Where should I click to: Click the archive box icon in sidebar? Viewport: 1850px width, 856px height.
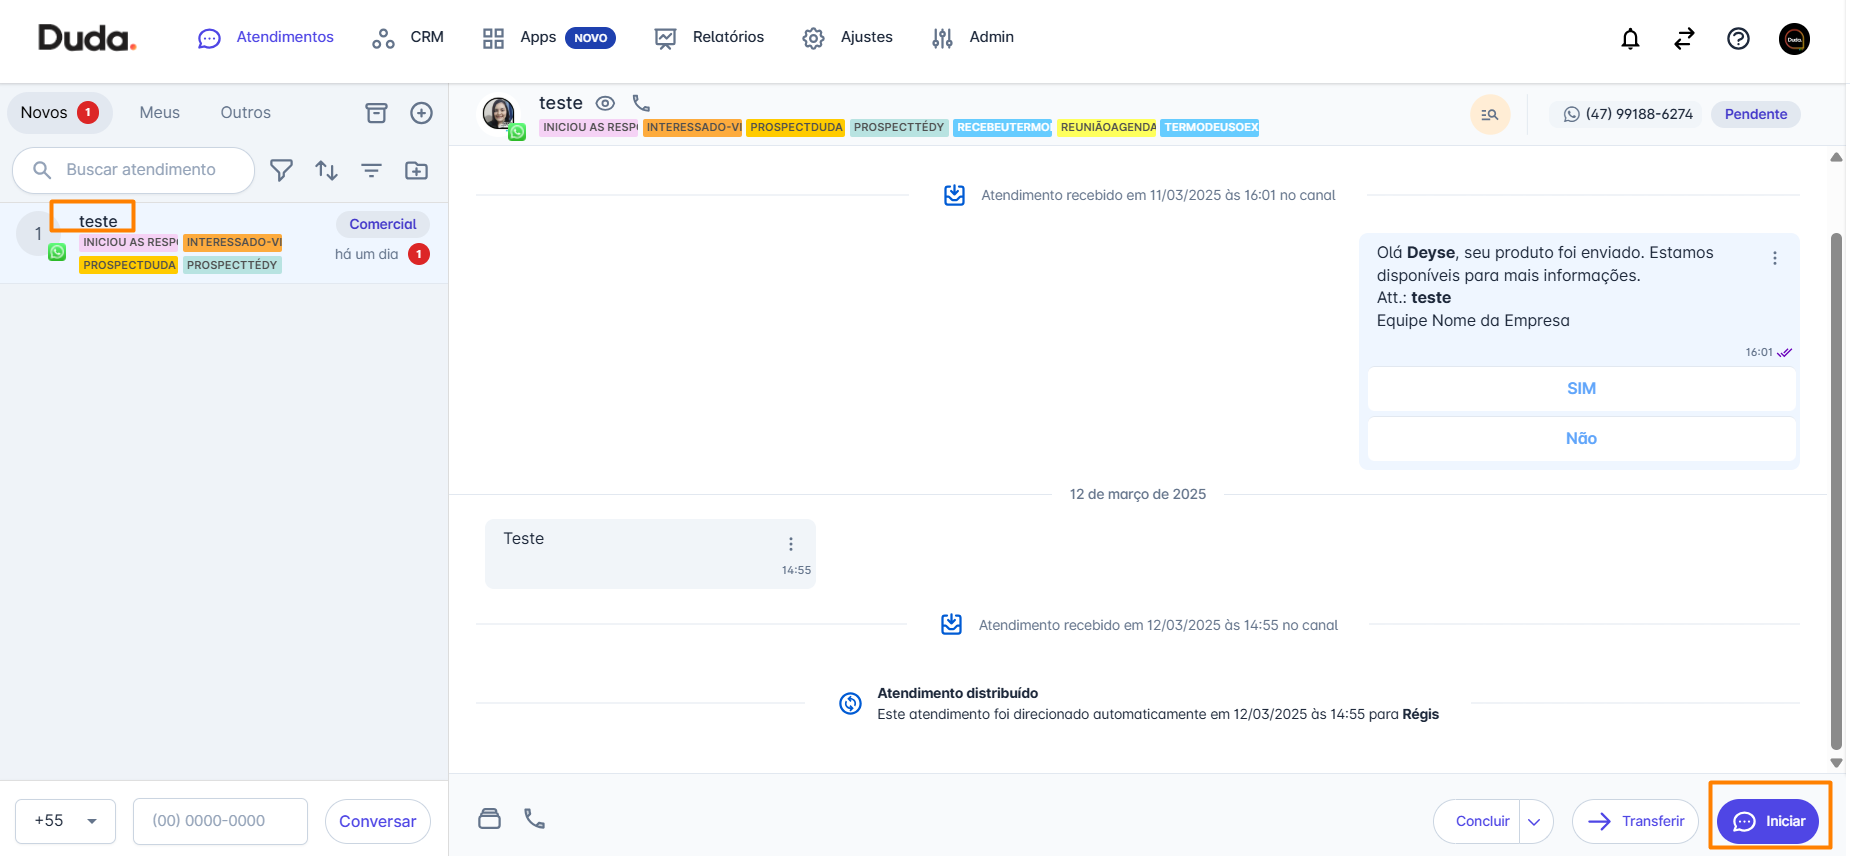click(x=376, y=113)
